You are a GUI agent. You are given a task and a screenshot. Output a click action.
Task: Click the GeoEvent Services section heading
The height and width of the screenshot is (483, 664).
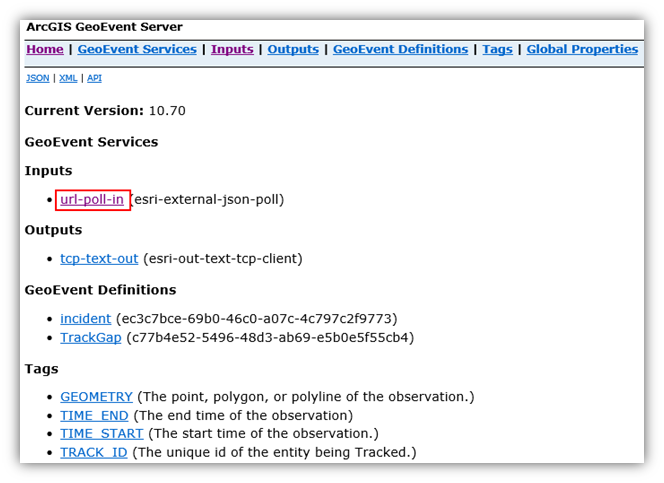91,142
